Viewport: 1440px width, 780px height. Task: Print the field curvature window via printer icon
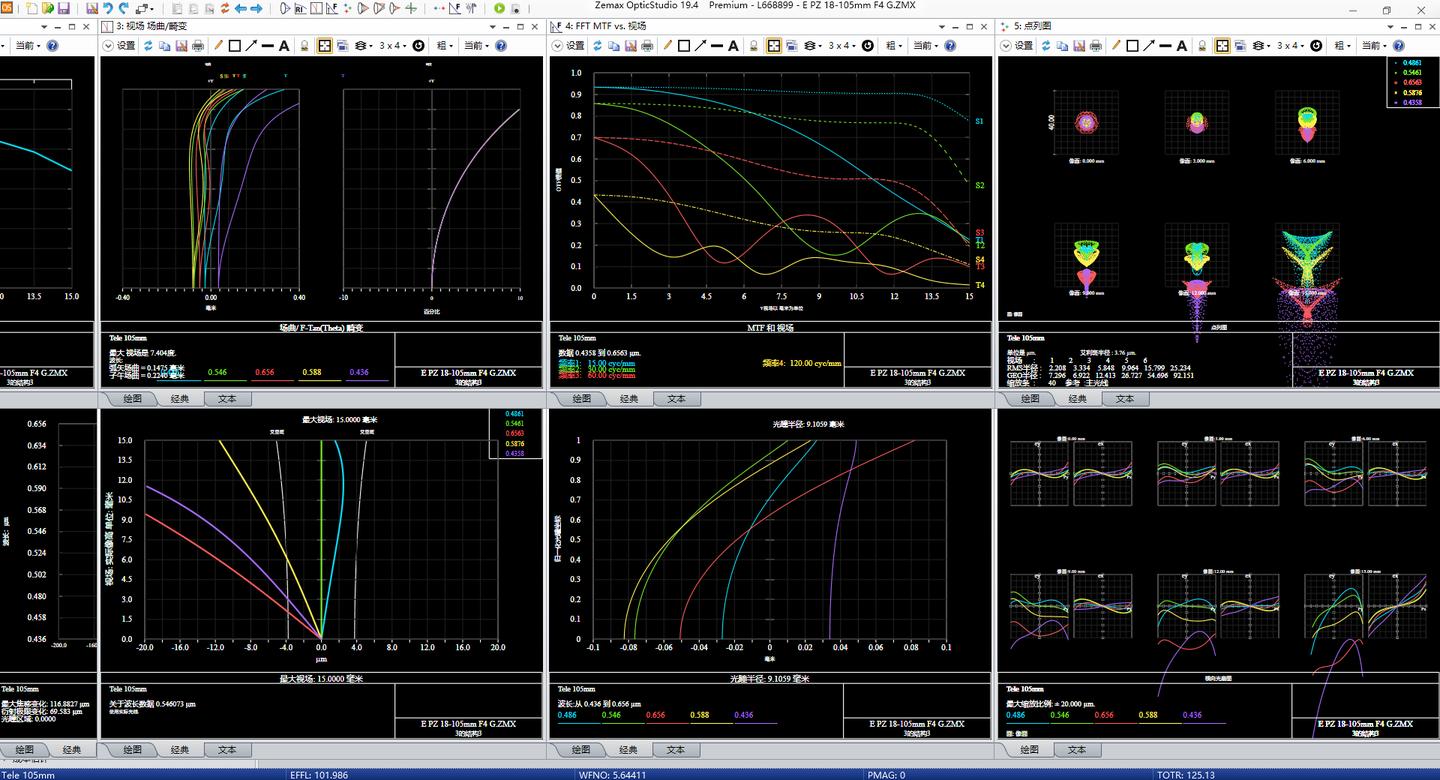pyautogui.click(x=198, y=46)
